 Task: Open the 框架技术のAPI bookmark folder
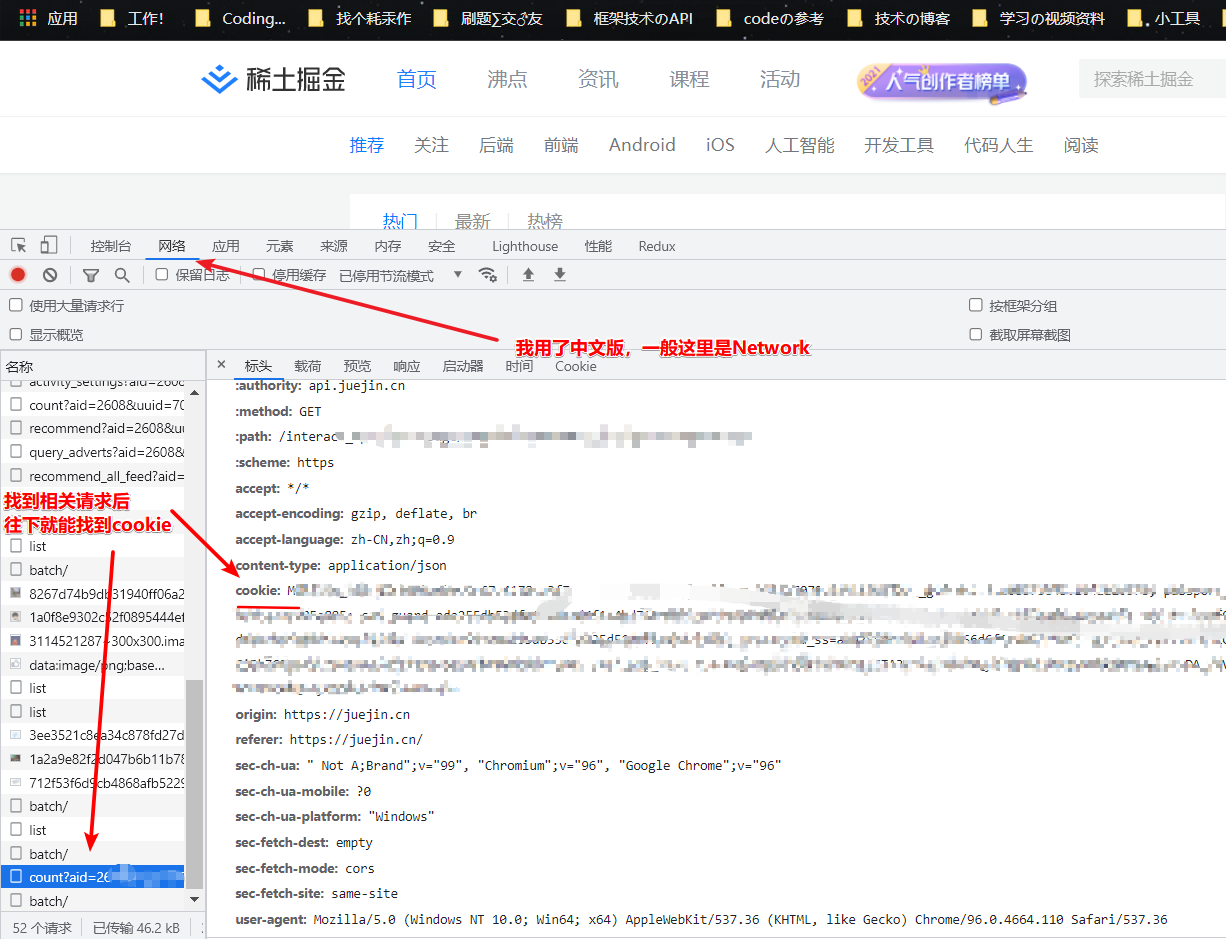click(628, 18)
